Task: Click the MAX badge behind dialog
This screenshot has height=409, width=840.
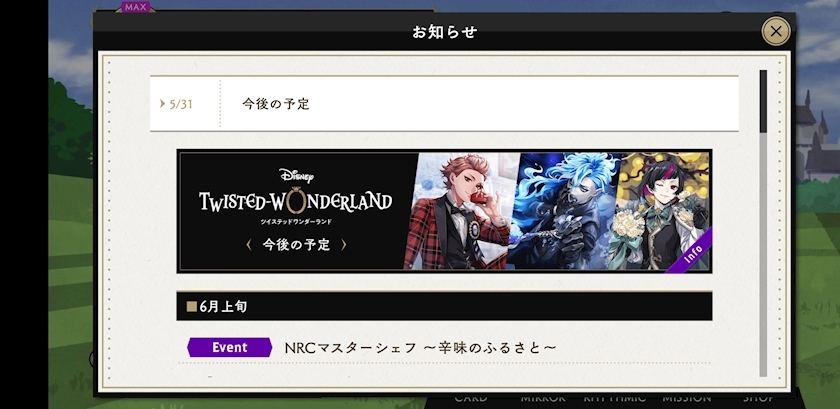Action: click(136, 7)
